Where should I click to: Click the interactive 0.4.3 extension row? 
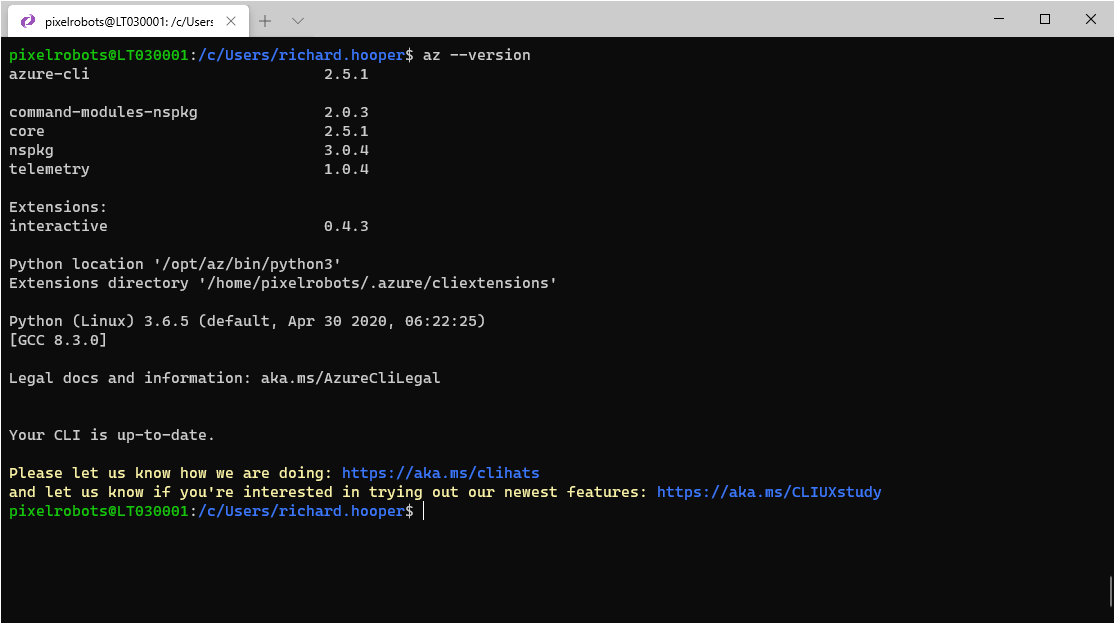(188, 226)
